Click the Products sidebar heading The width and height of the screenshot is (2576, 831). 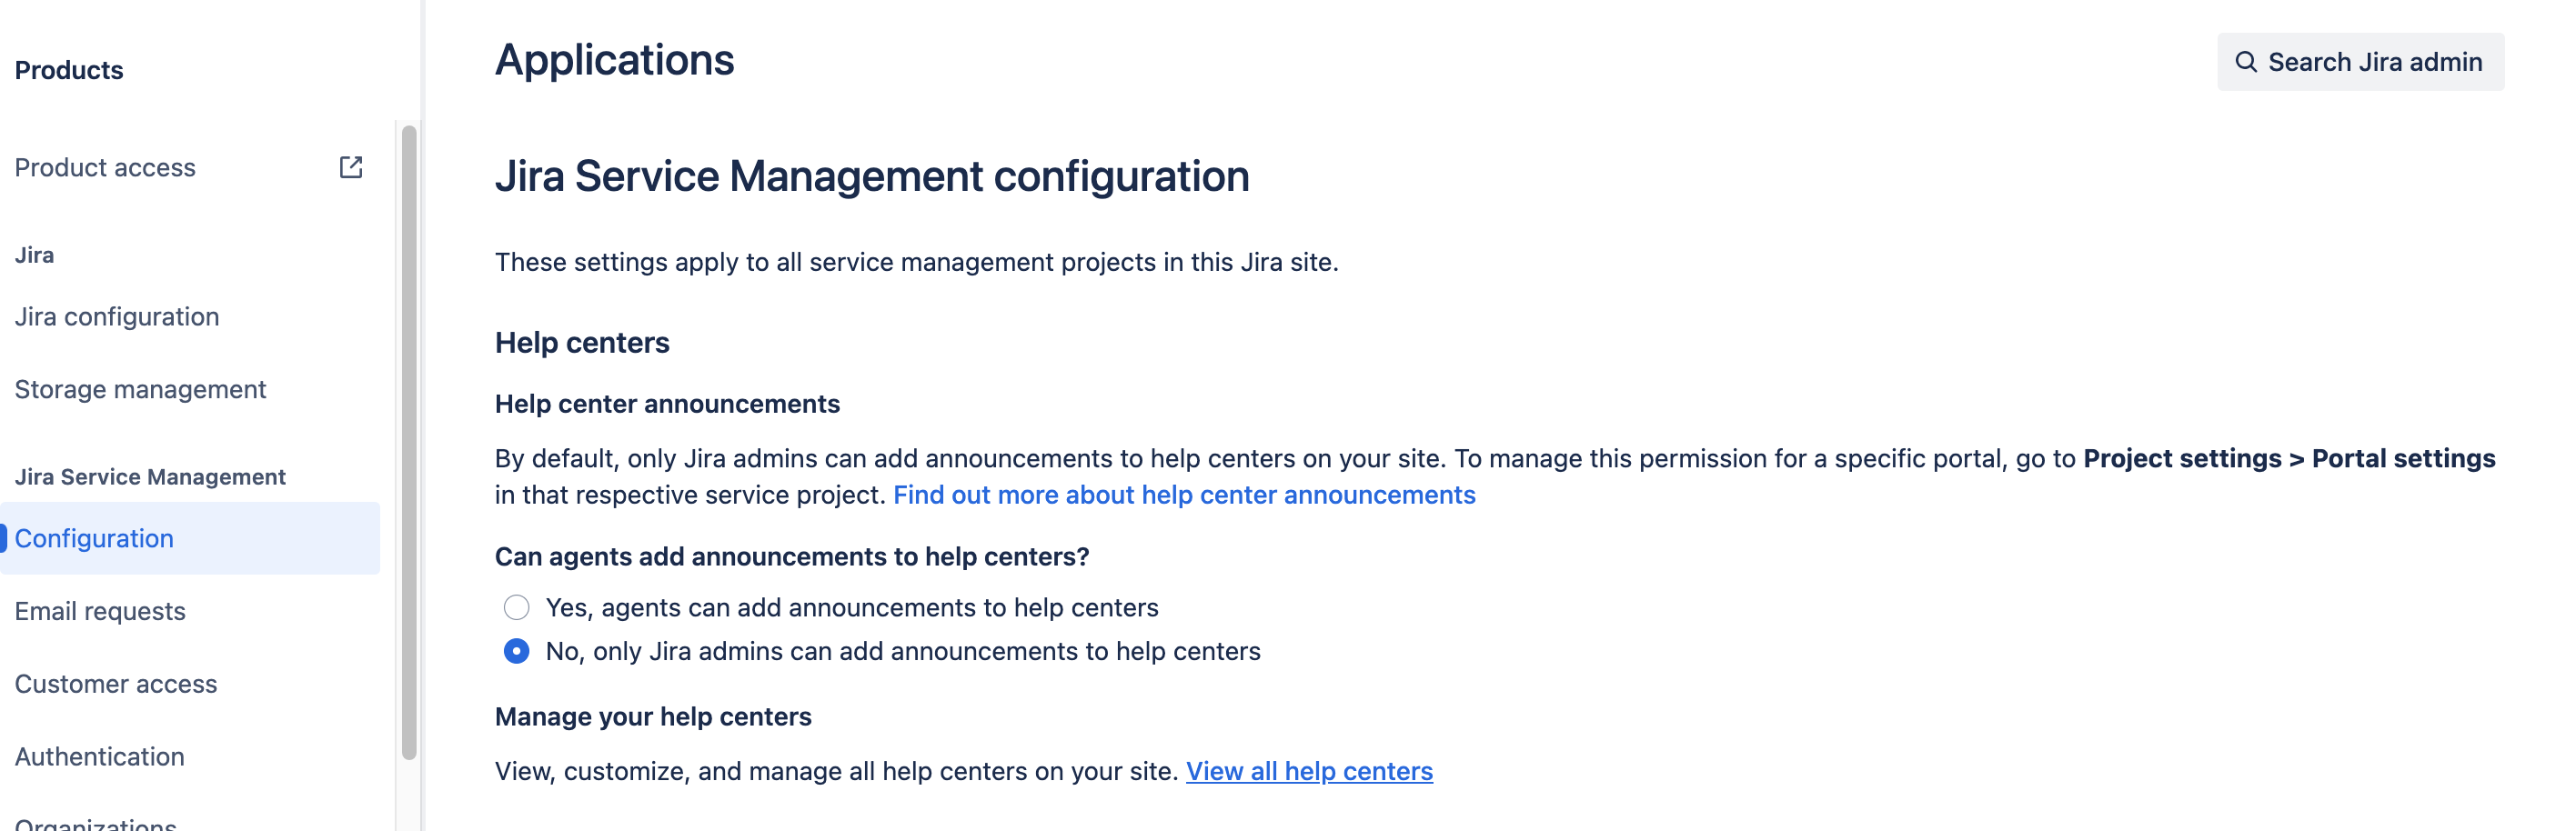tap(69, 70)
